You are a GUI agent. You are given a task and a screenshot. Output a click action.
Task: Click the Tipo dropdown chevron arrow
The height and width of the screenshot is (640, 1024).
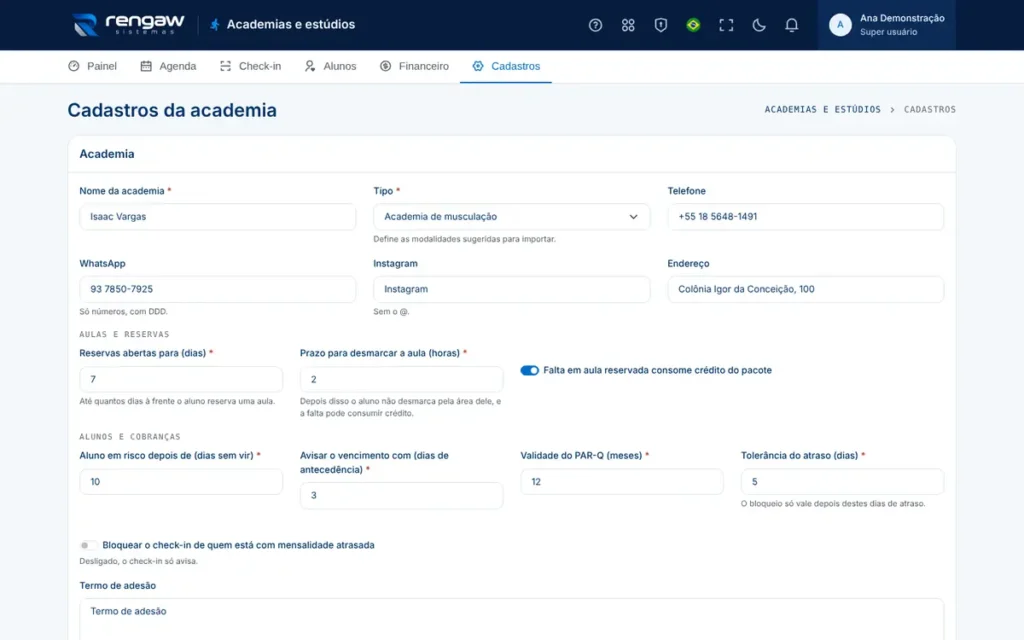(633, 217)
